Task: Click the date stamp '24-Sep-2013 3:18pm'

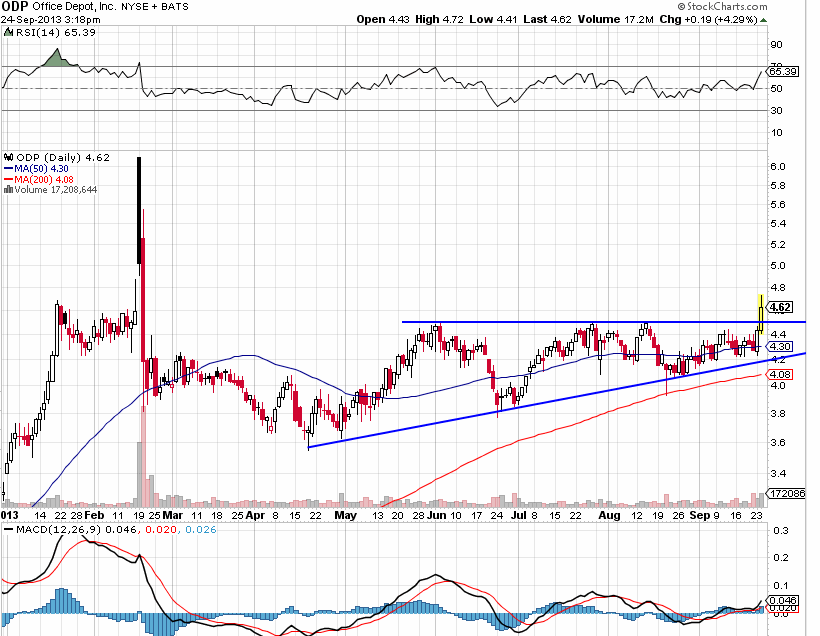Action: [x=51, y=20]
